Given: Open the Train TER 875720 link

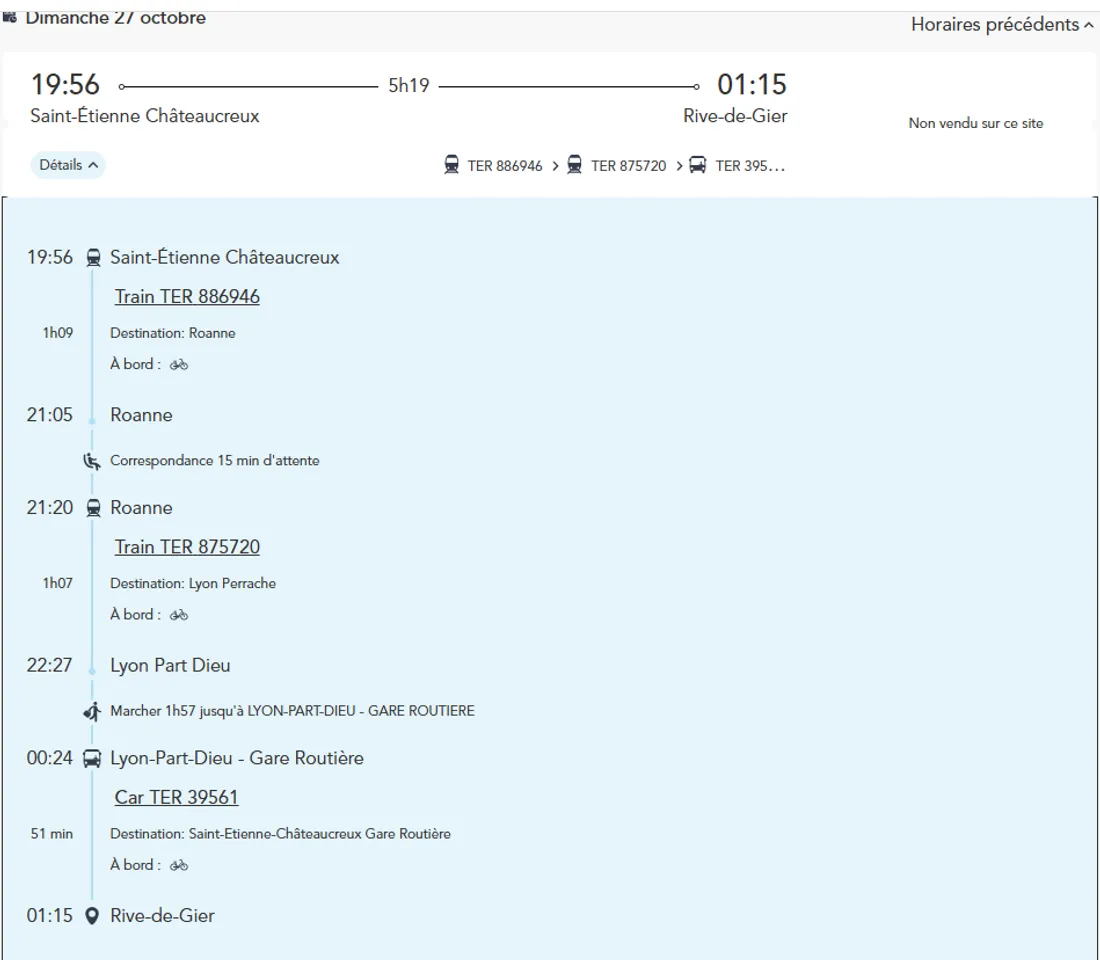Looking at the screenshot, I should pyautogui.click(x=187, y=547).
